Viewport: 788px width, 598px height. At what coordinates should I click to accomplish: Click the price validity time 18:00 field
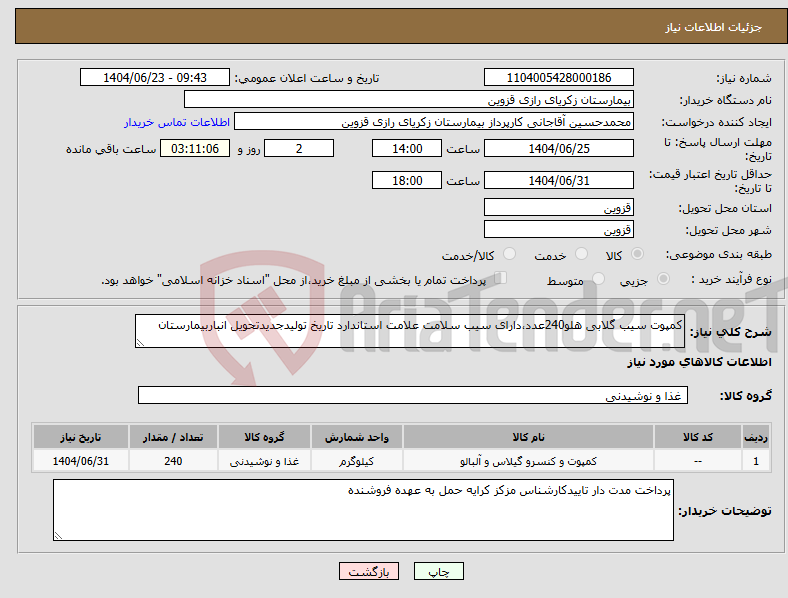click(x=407, y=180)
